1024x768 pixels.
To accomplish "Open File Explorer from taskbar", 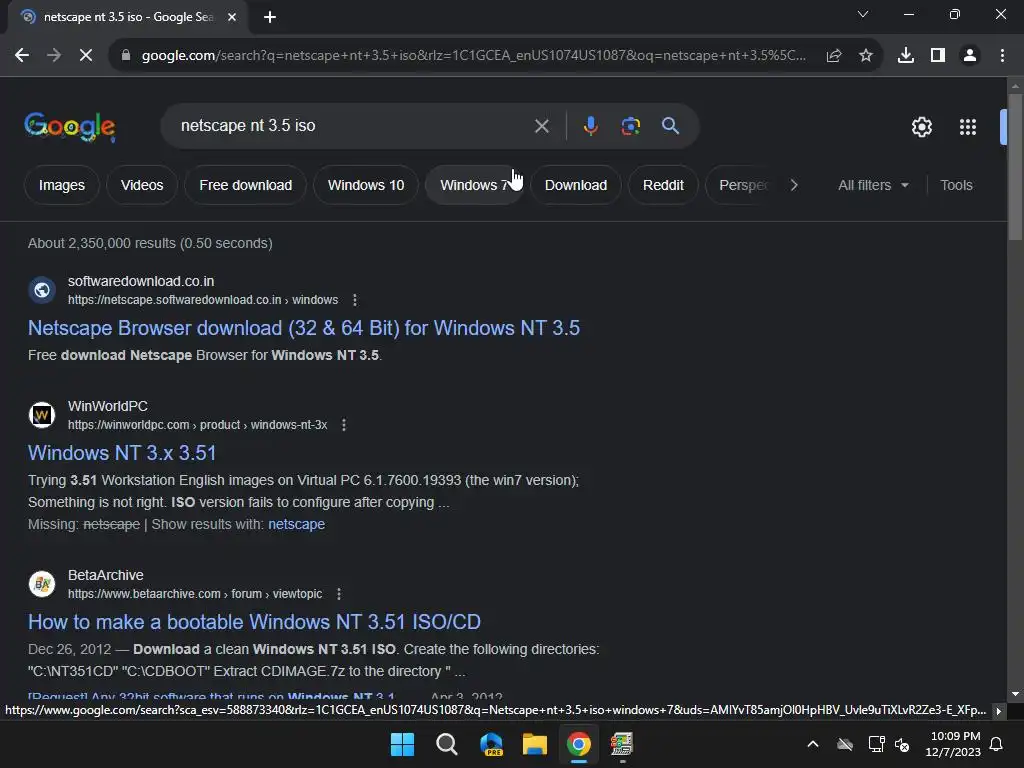I will pyautogui.click(x=534, y=744).
